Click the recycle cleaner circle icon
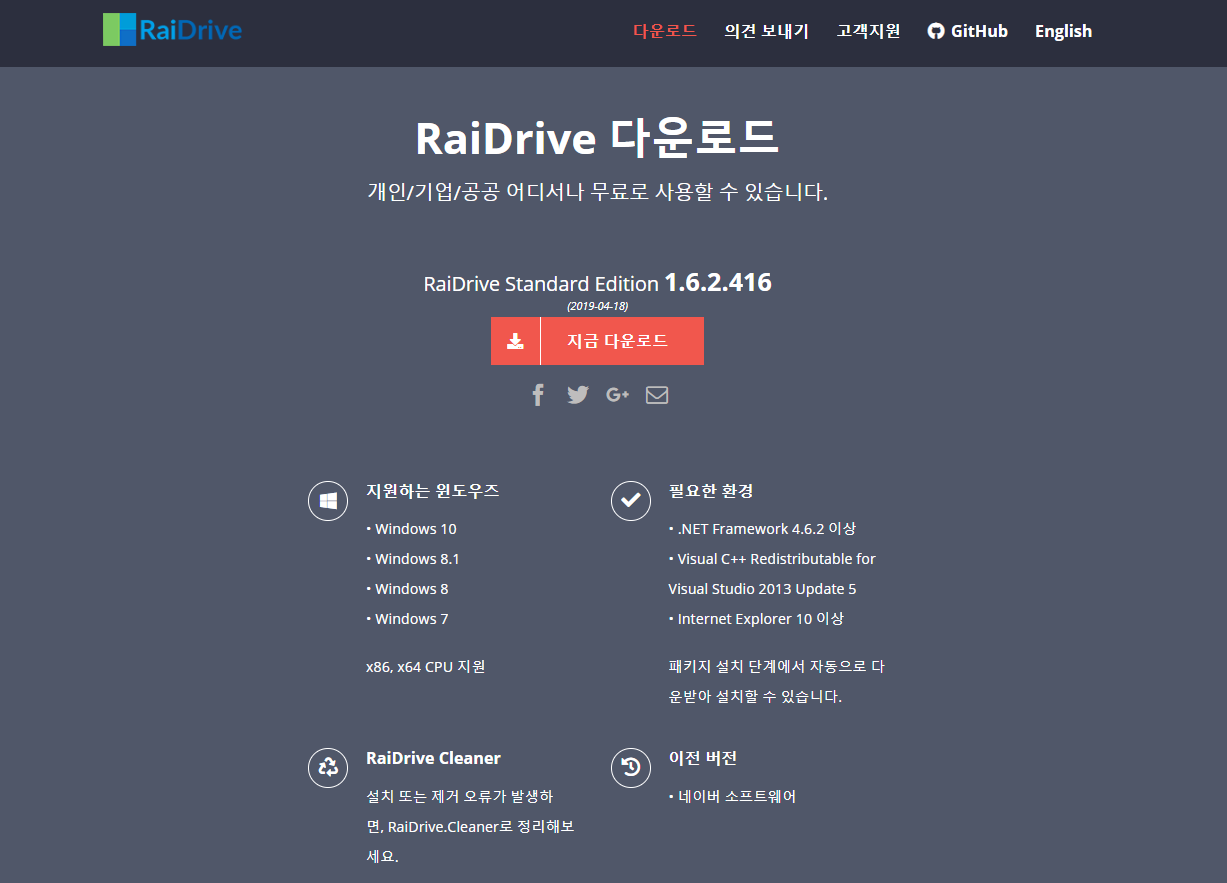This screenshot has width=1227, height=883. point(328,768)
